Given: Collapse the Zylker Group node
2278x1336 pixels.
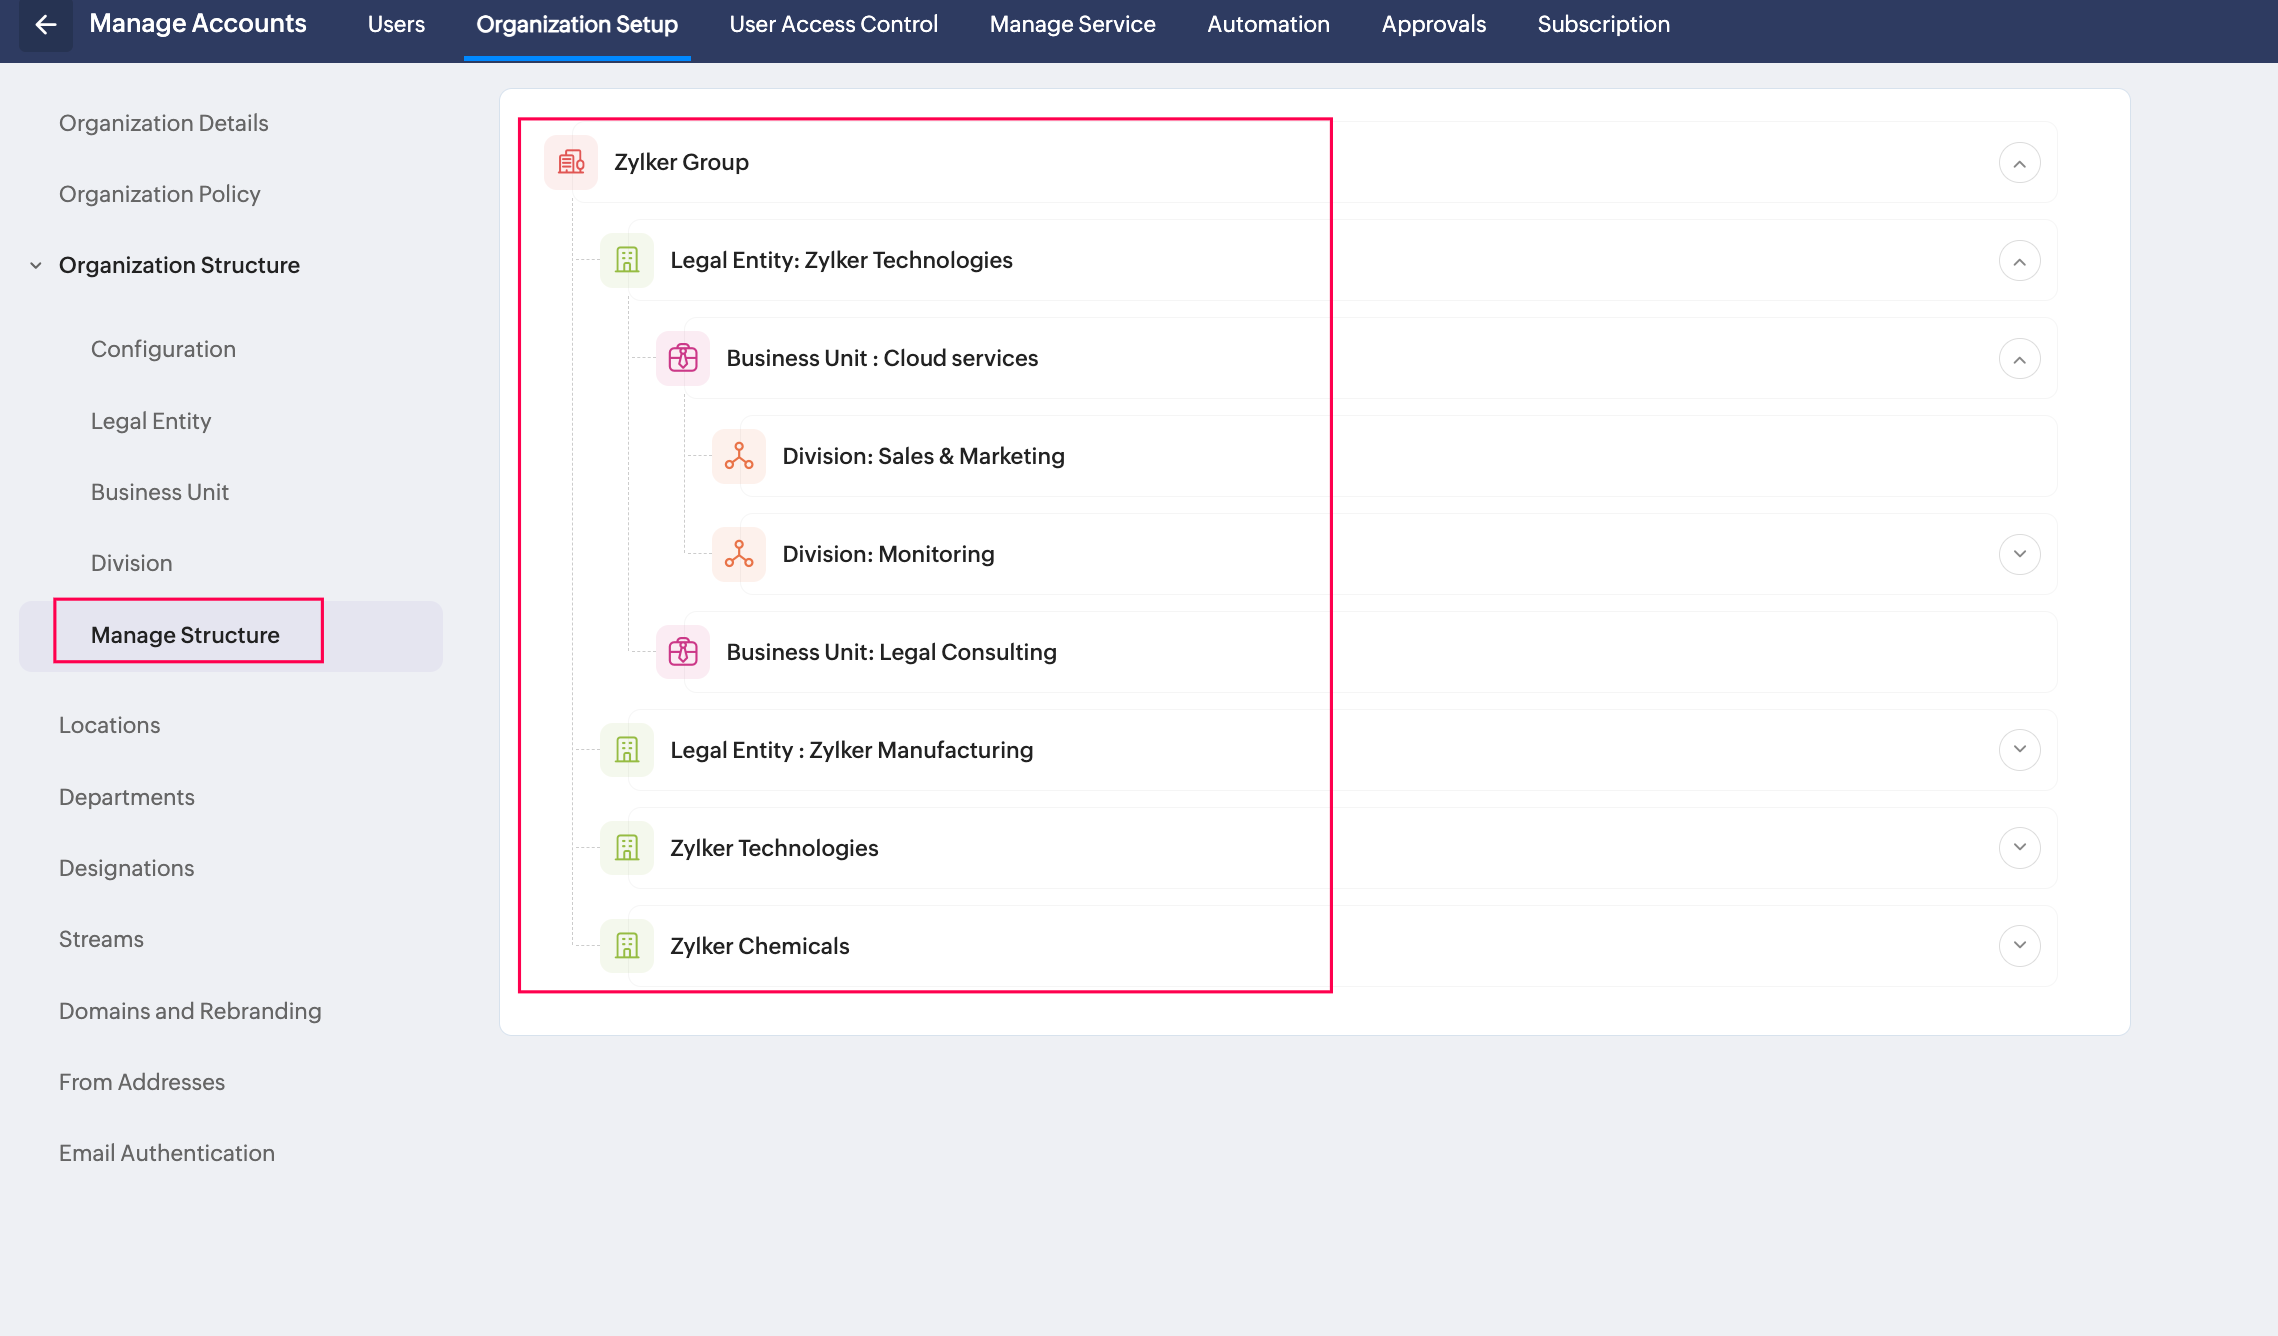Looking at the screenshot, I should coord(2019,163).
